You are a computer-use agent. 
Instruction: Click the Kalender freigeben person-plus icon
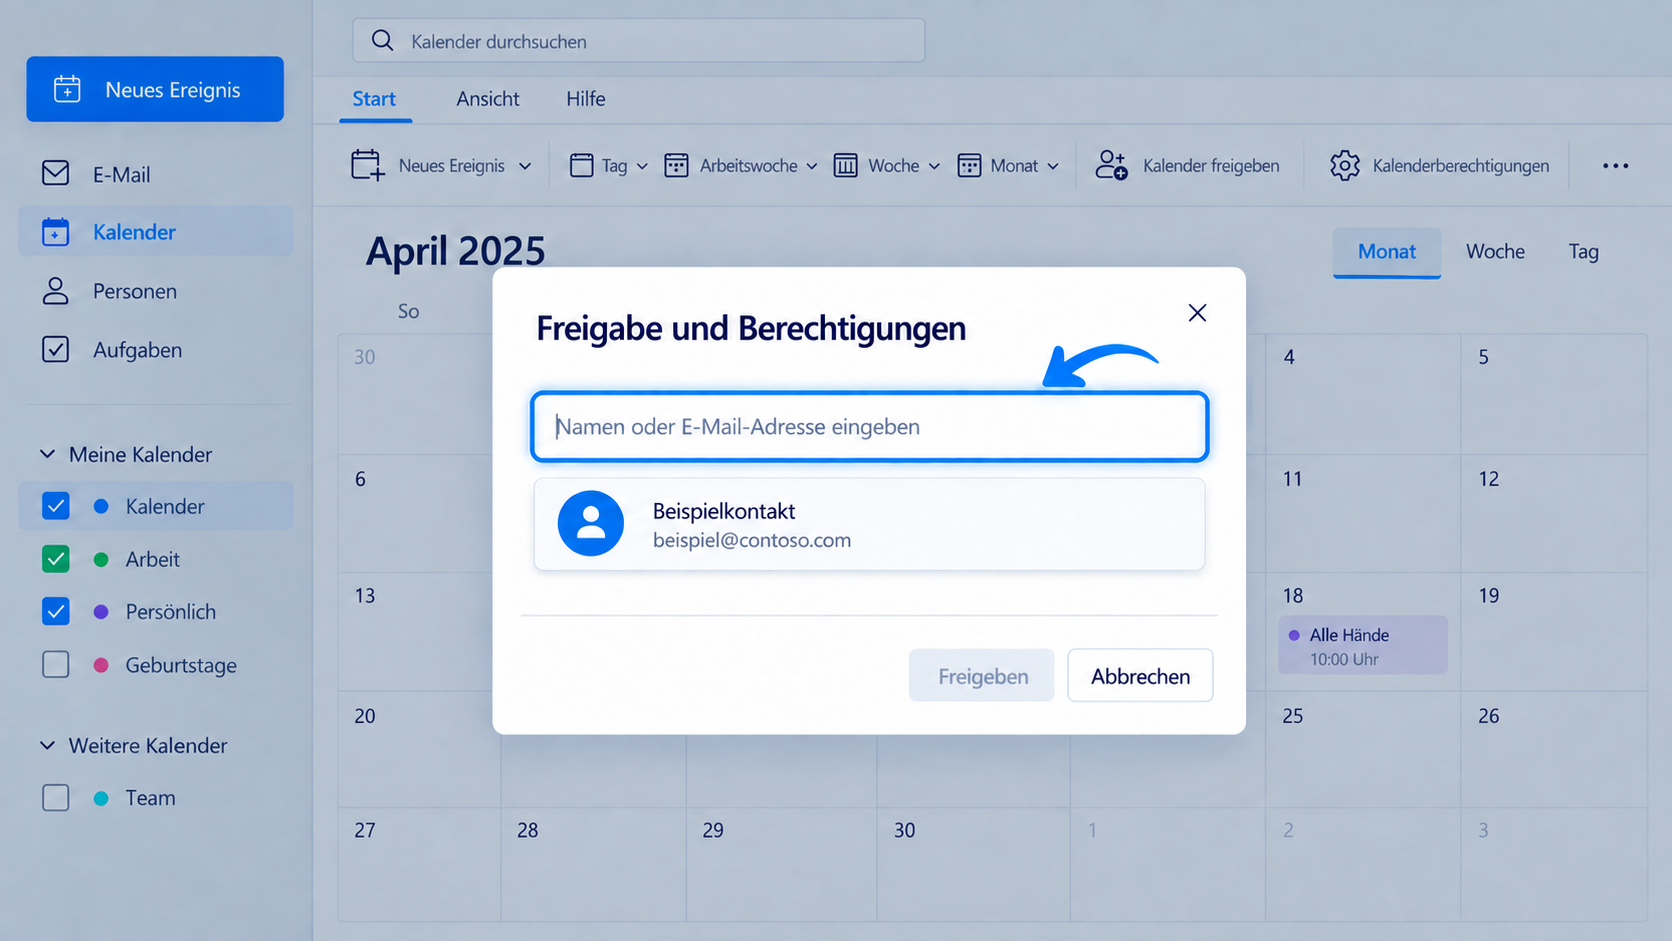point(1111,165)
